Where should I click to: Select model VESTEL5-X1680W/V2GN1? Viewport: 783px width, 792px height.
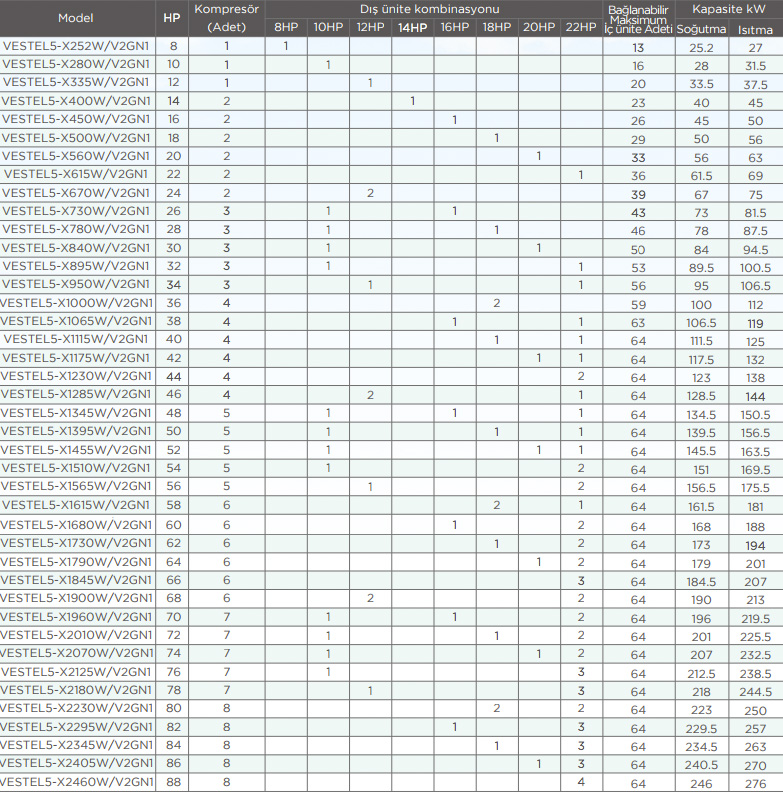pos(76,525)
